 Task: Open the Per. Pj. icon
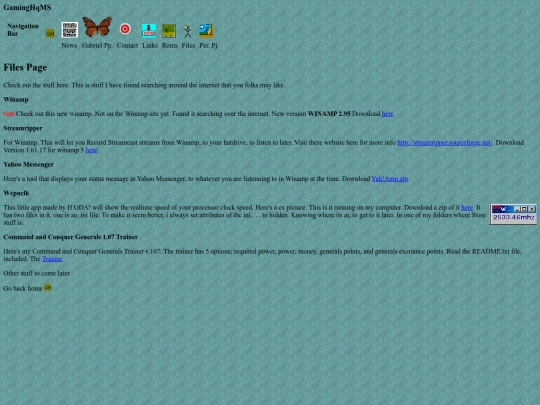click(206, 31)
